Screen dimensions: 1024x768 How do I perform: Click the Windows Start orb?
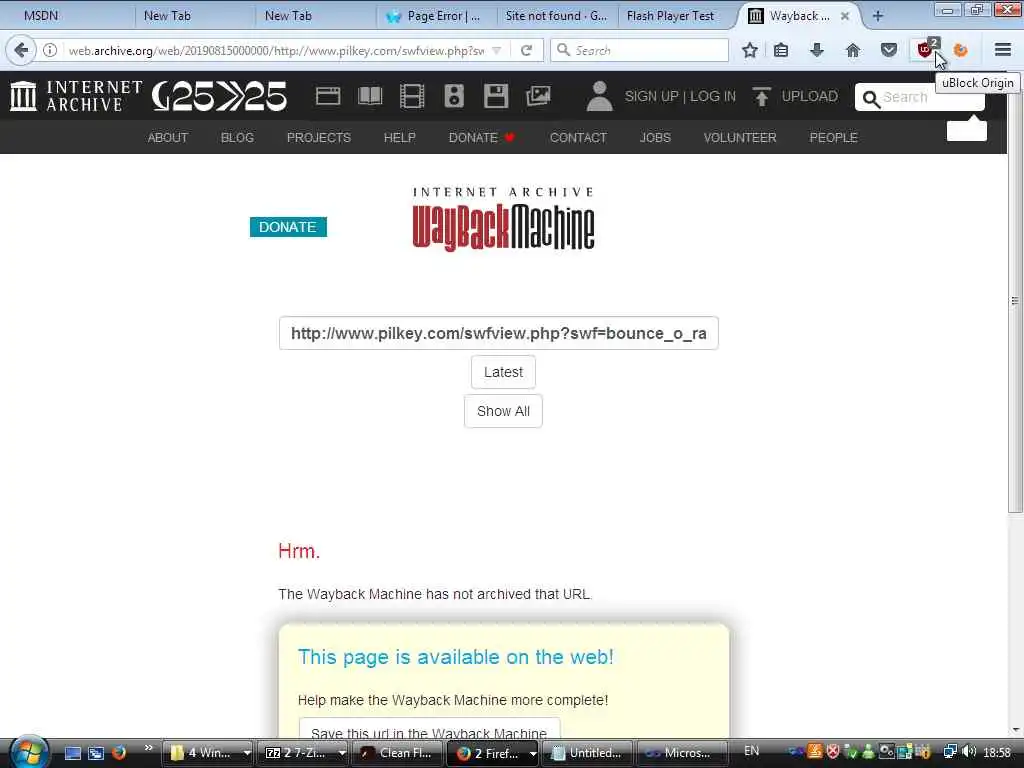pyautogui.click(x=29, y=752)
